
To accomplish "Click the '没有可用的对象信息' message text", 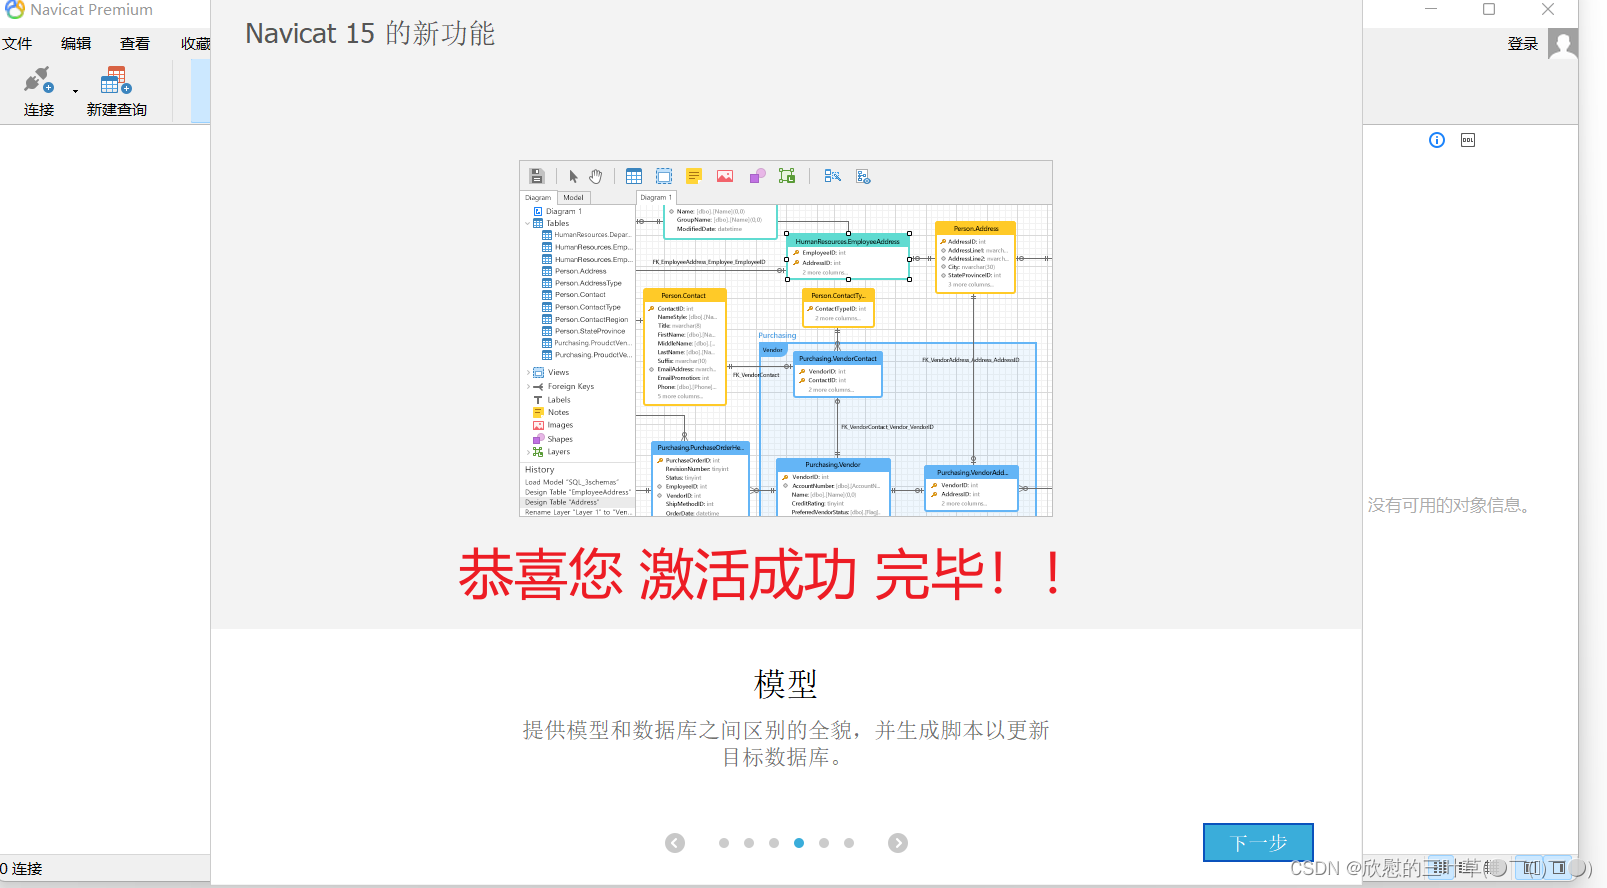I will coord(1449,505).
